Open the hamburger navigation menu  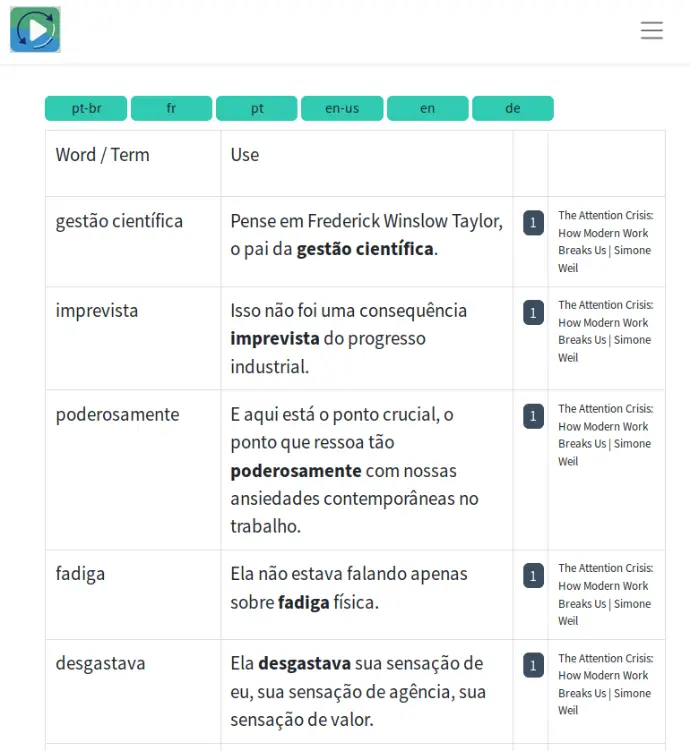tap(652, 31)
